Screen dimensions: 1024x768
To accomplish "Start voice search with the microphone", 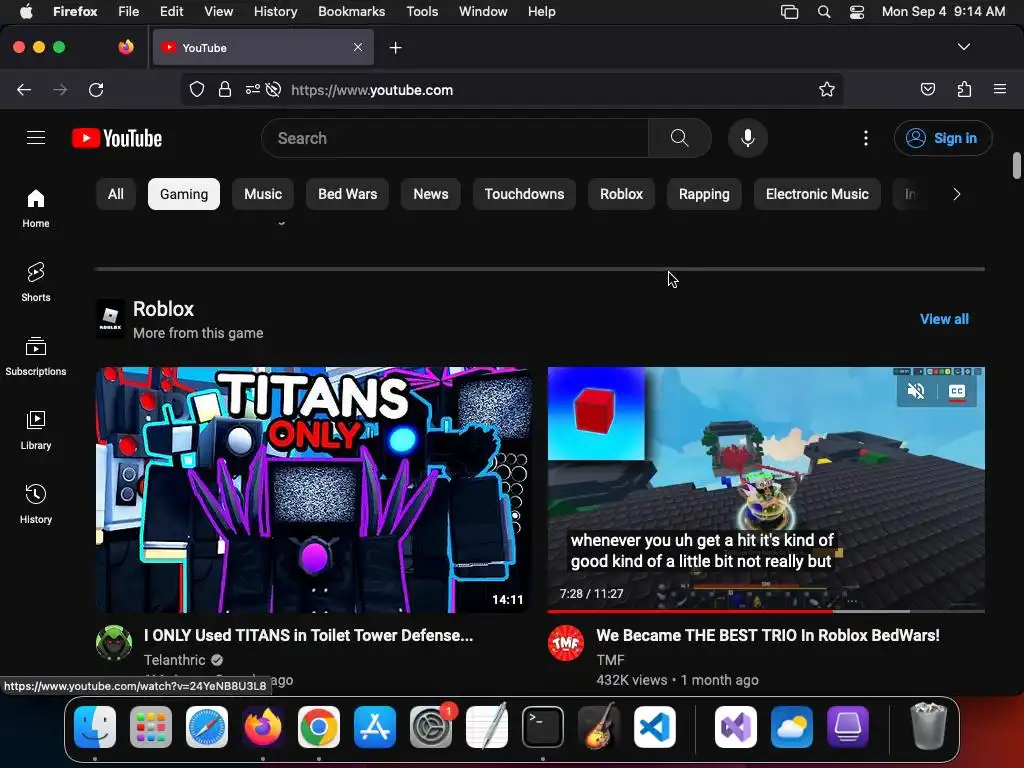I will tap(748, 138).
